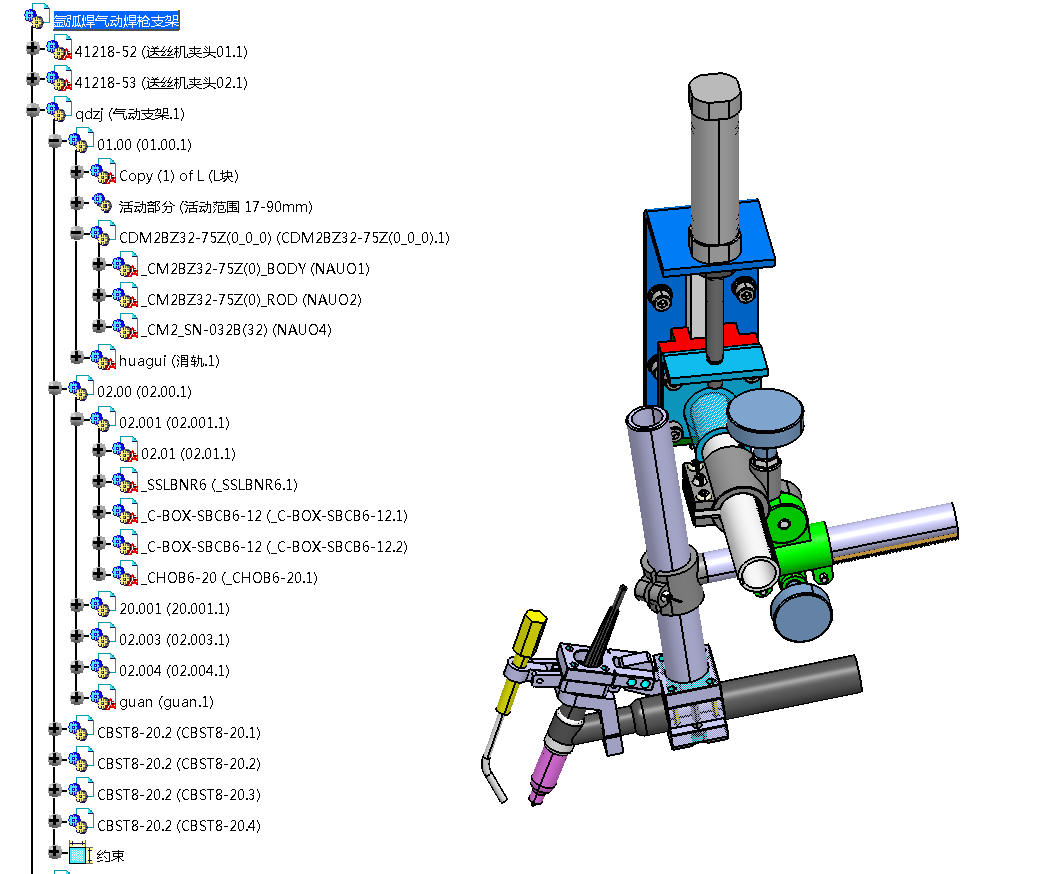The height and width of the screenshot is (874, 1039).
Task: Select _CM2BZ32-75Z(0)_BODY (NAUO1) label
Action: tap(255, 268)
